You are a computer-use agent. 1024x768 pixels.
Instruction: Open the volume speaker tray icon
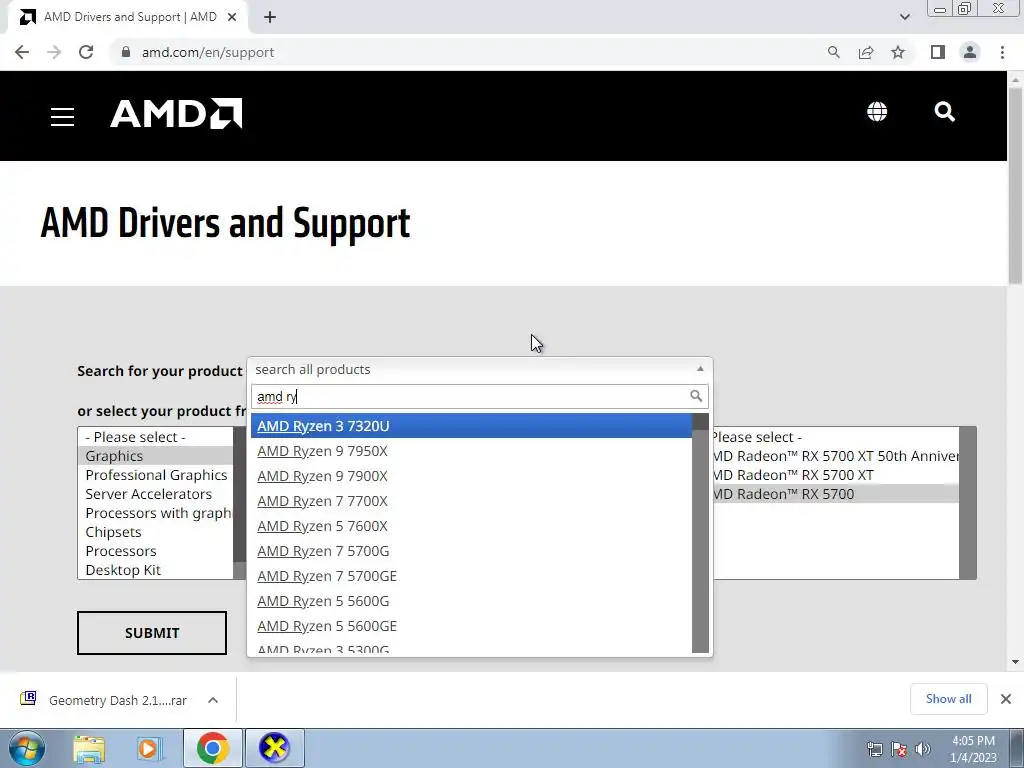click(923, 749)
